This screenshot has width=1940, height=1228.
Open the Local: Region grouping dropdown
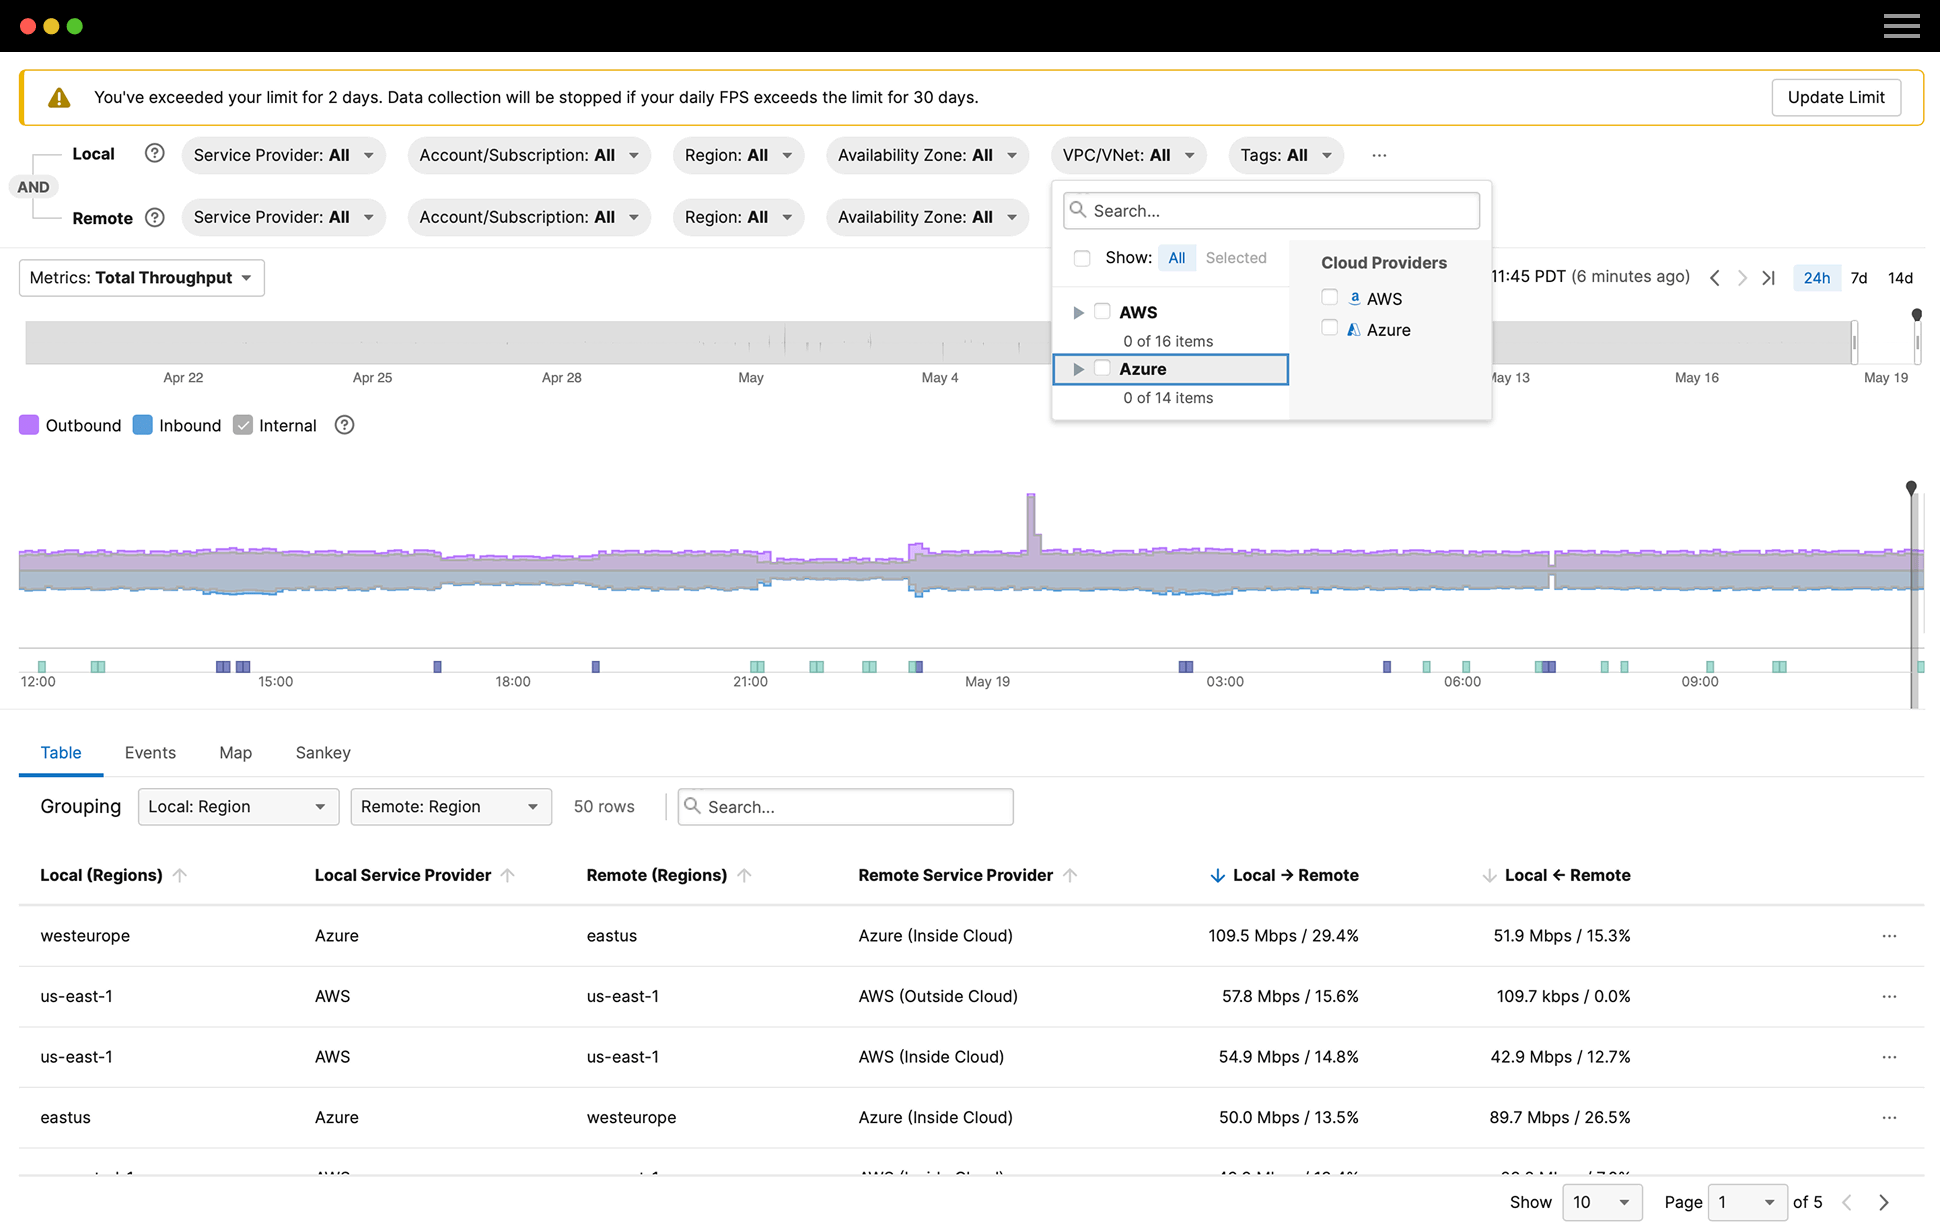tap(238, 807)
